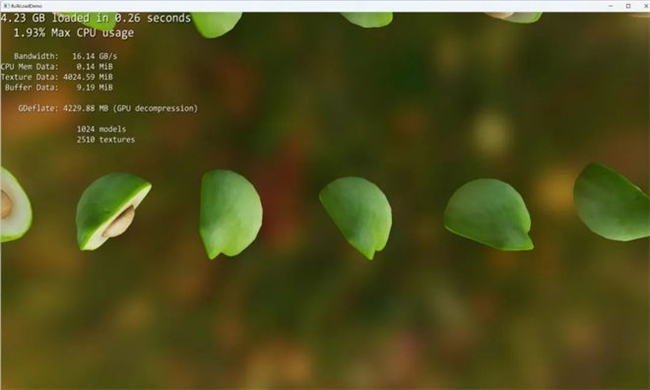
Task: Click the '1.93% Max CPU usage' readout
Action: [x=73, y=33]
